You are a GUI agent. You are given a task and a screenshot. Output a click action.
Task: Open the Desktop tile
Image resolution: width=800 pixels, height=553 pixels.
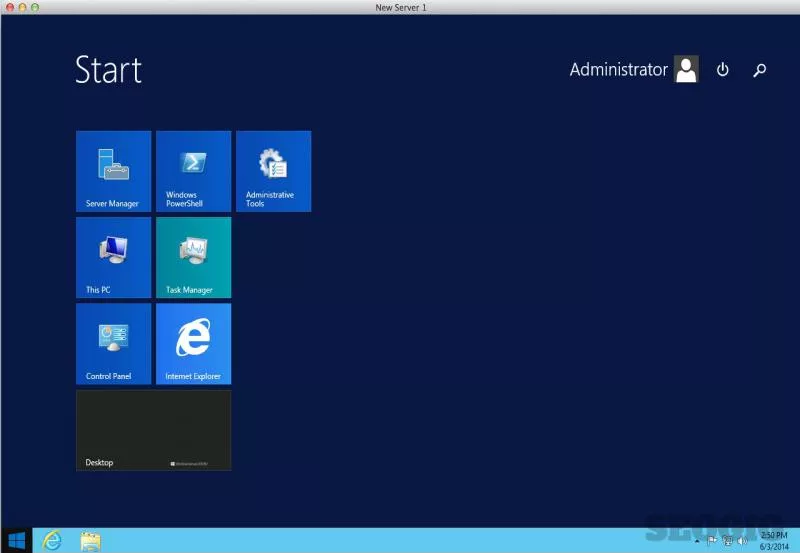click(x=154, y=430)
